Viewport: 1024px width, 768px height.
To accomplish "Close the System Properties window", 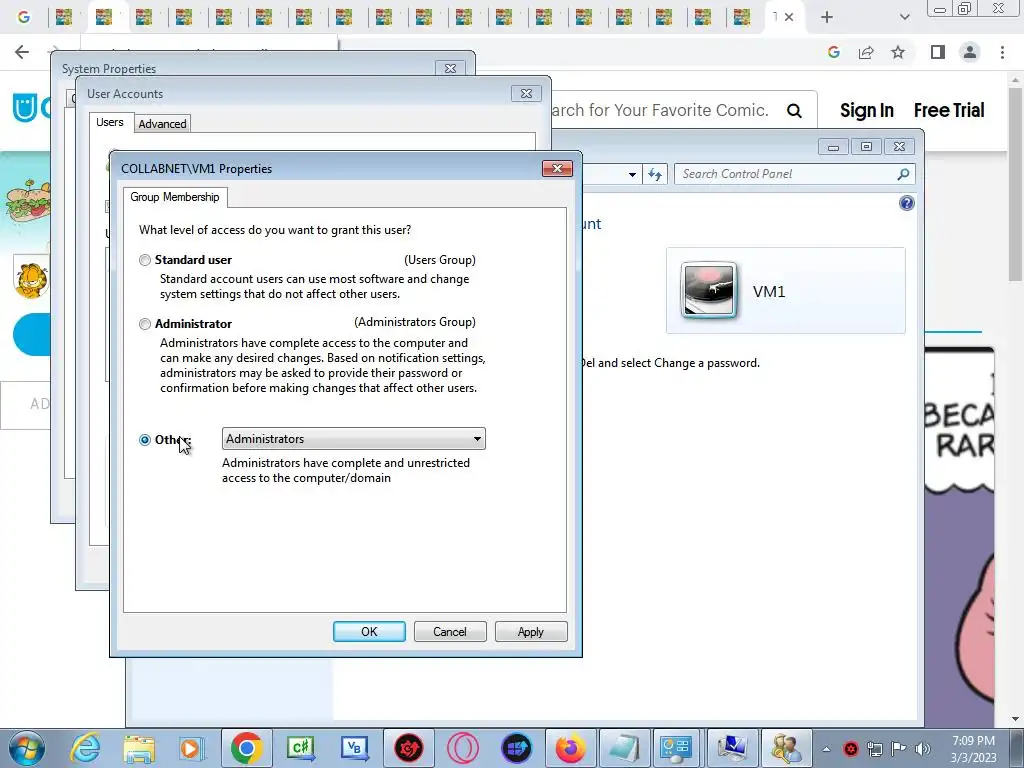I will click(x=450, y=69).
